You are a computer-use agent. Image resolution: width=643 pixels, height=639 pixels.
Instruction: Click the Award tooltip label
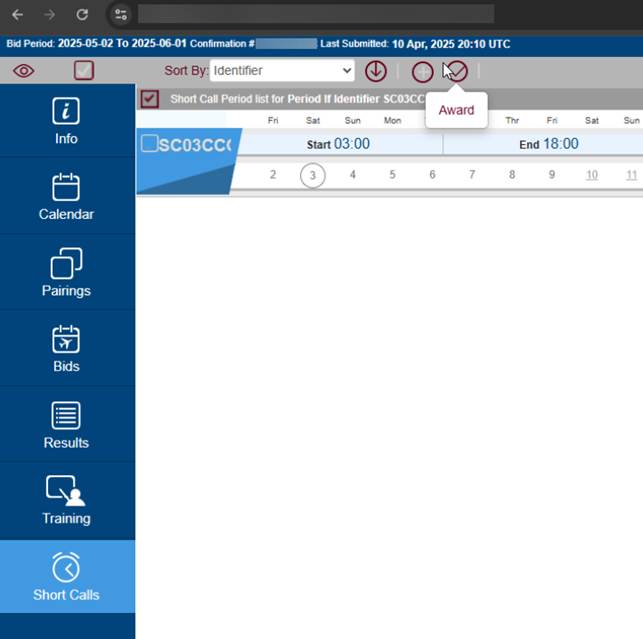(x=456, y=110)
